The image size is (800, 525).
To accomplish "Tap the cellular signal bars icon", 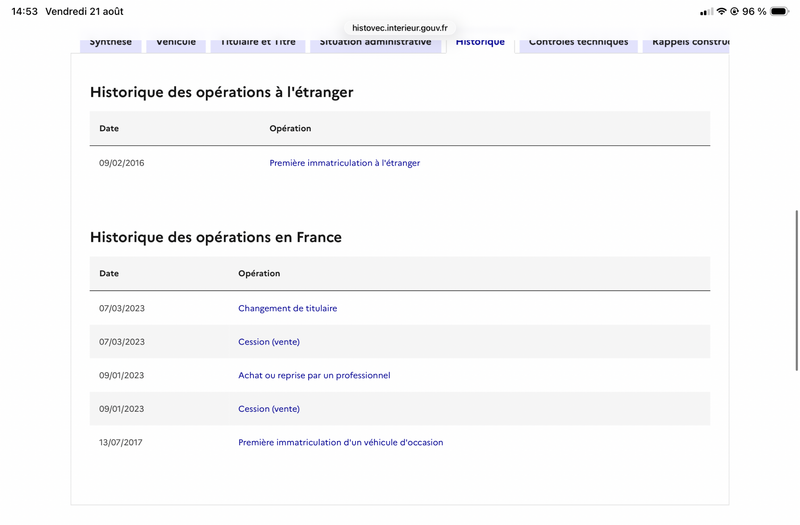I will (707, 11).
